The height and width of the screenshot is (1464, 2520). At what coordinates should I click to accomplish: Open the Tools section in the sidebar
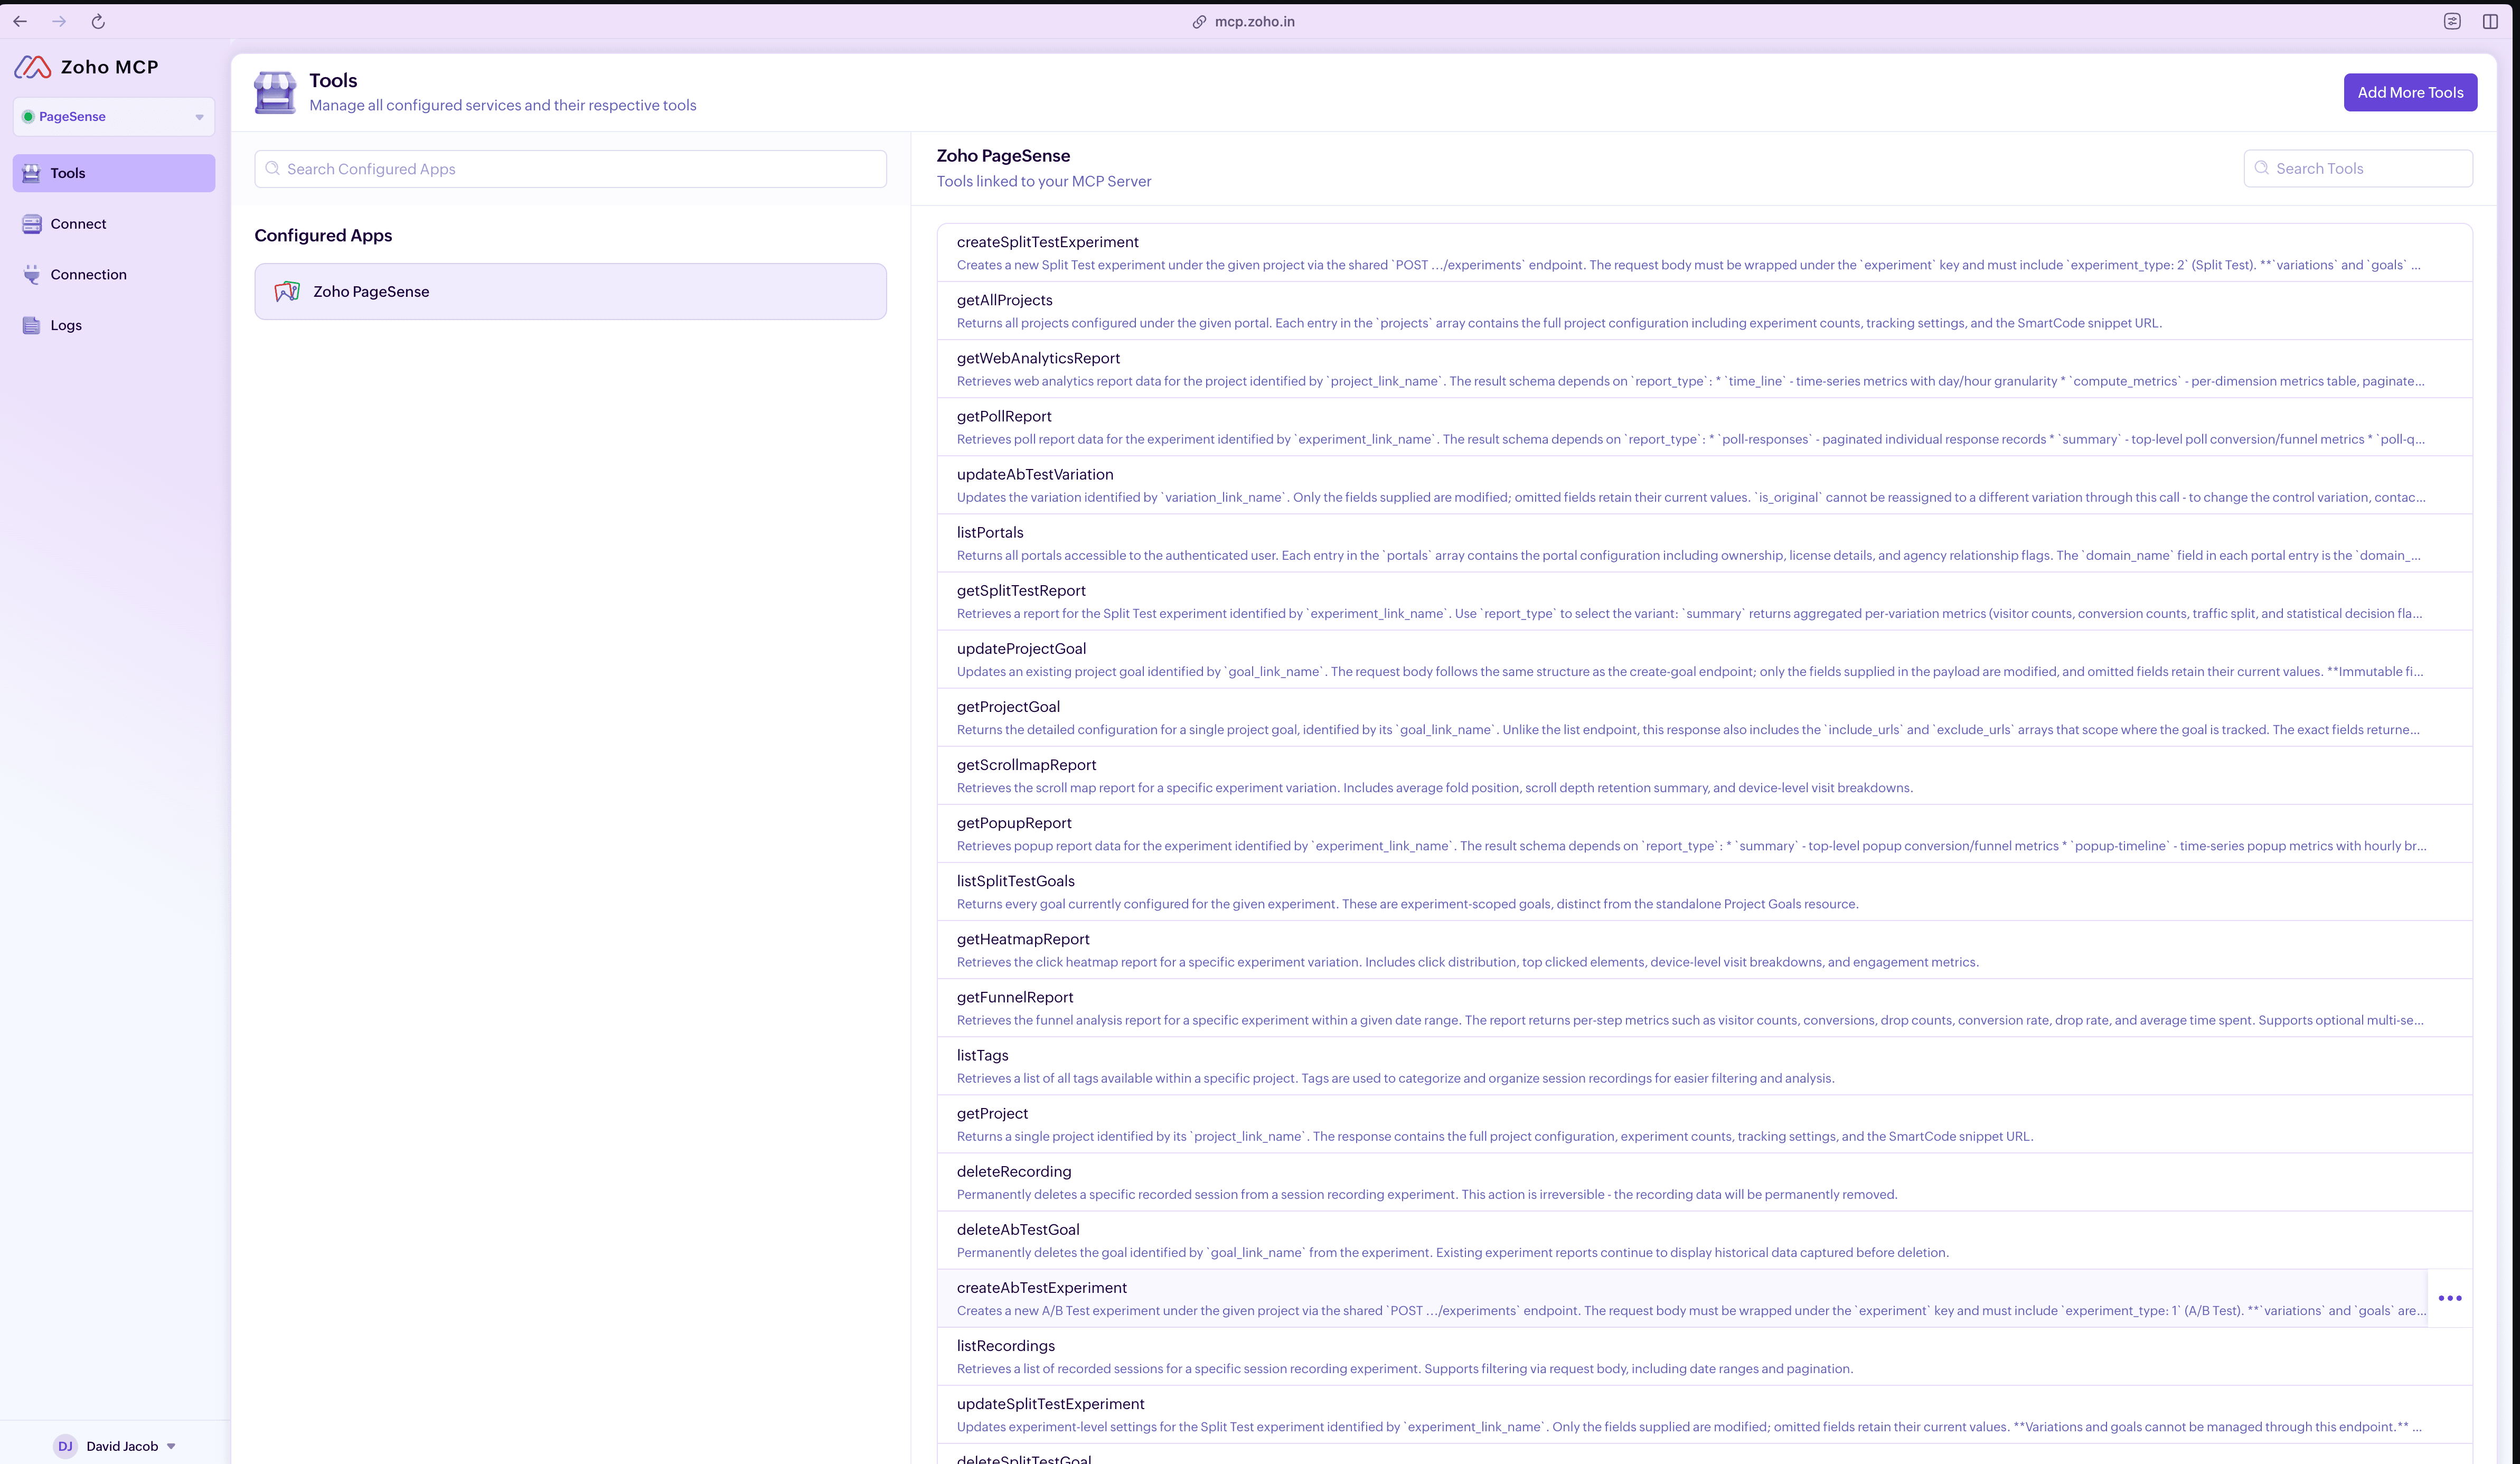tap(114, 173)
